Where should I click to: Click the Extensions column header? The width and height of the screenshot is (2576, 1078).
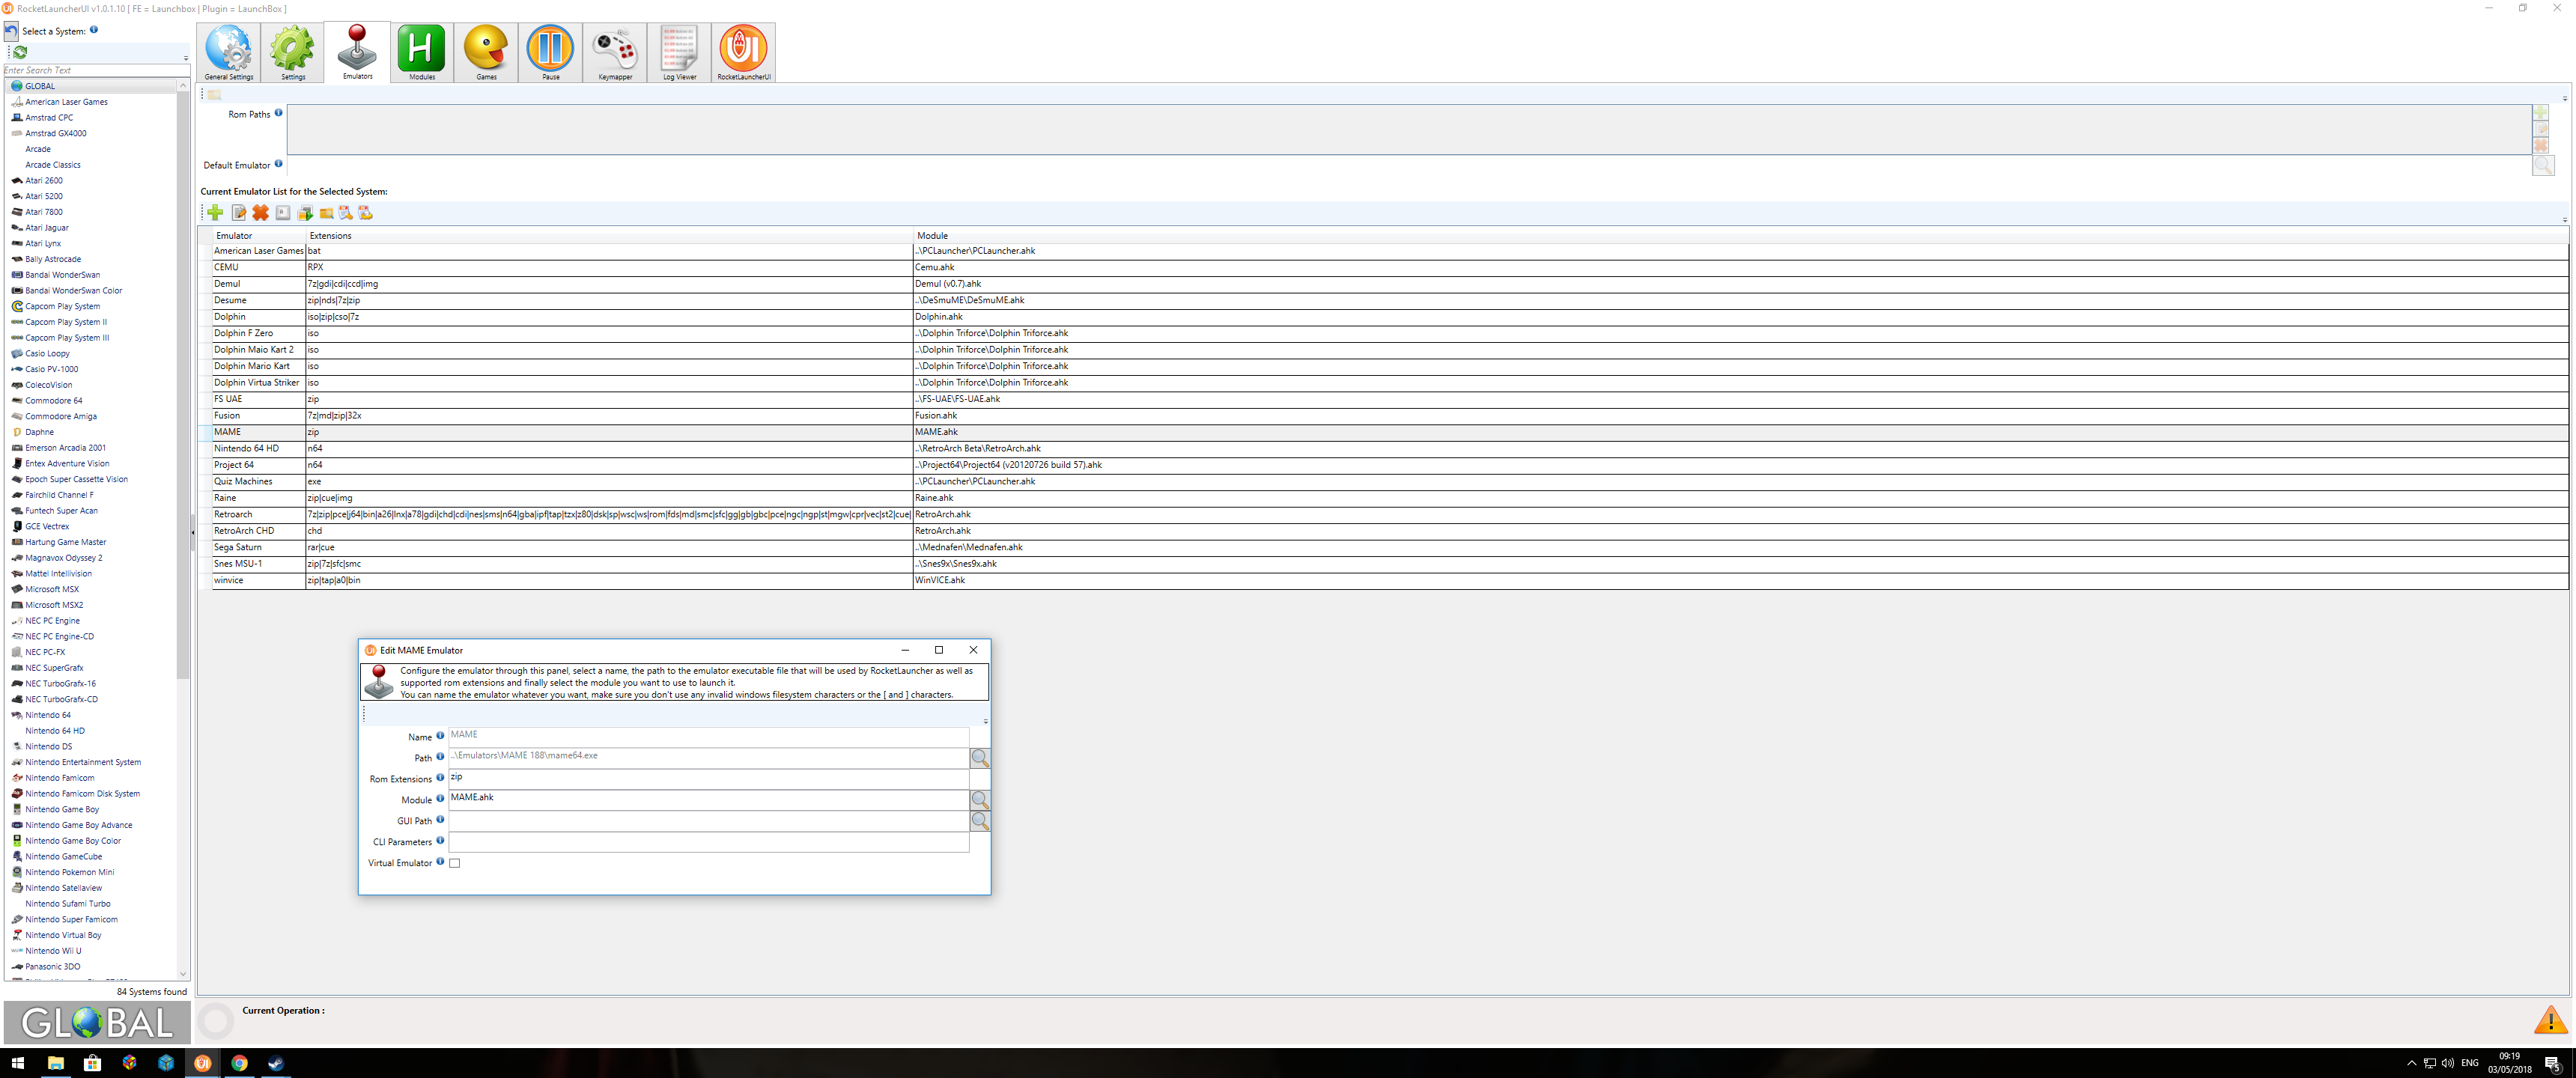609,236
